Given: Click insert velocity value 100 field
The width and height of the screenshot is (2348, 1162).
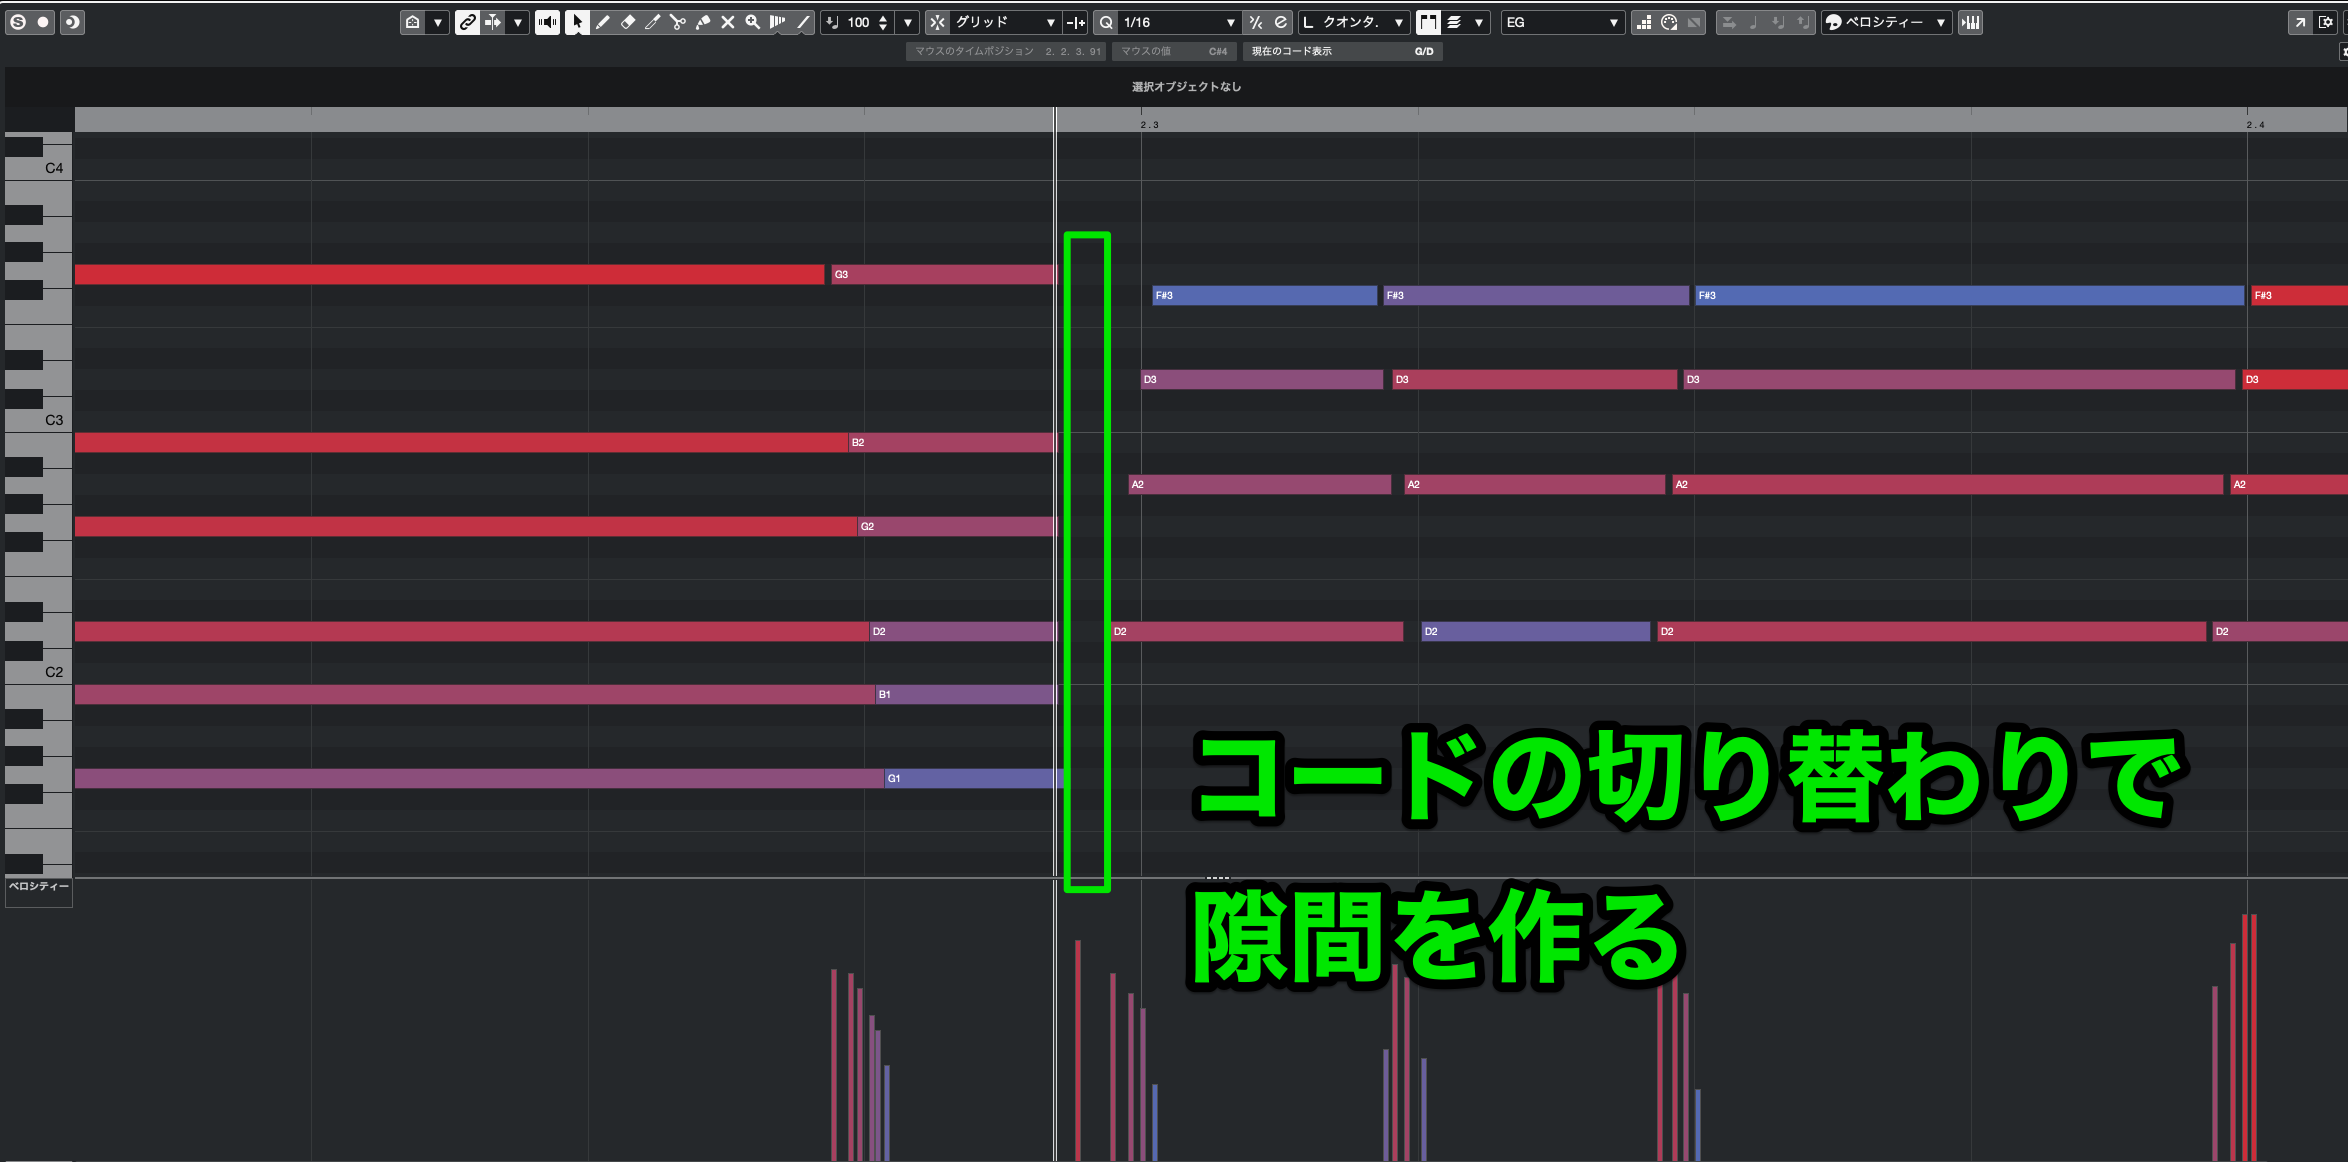Looking at the screenshot, I should click(x=858, y=22).
